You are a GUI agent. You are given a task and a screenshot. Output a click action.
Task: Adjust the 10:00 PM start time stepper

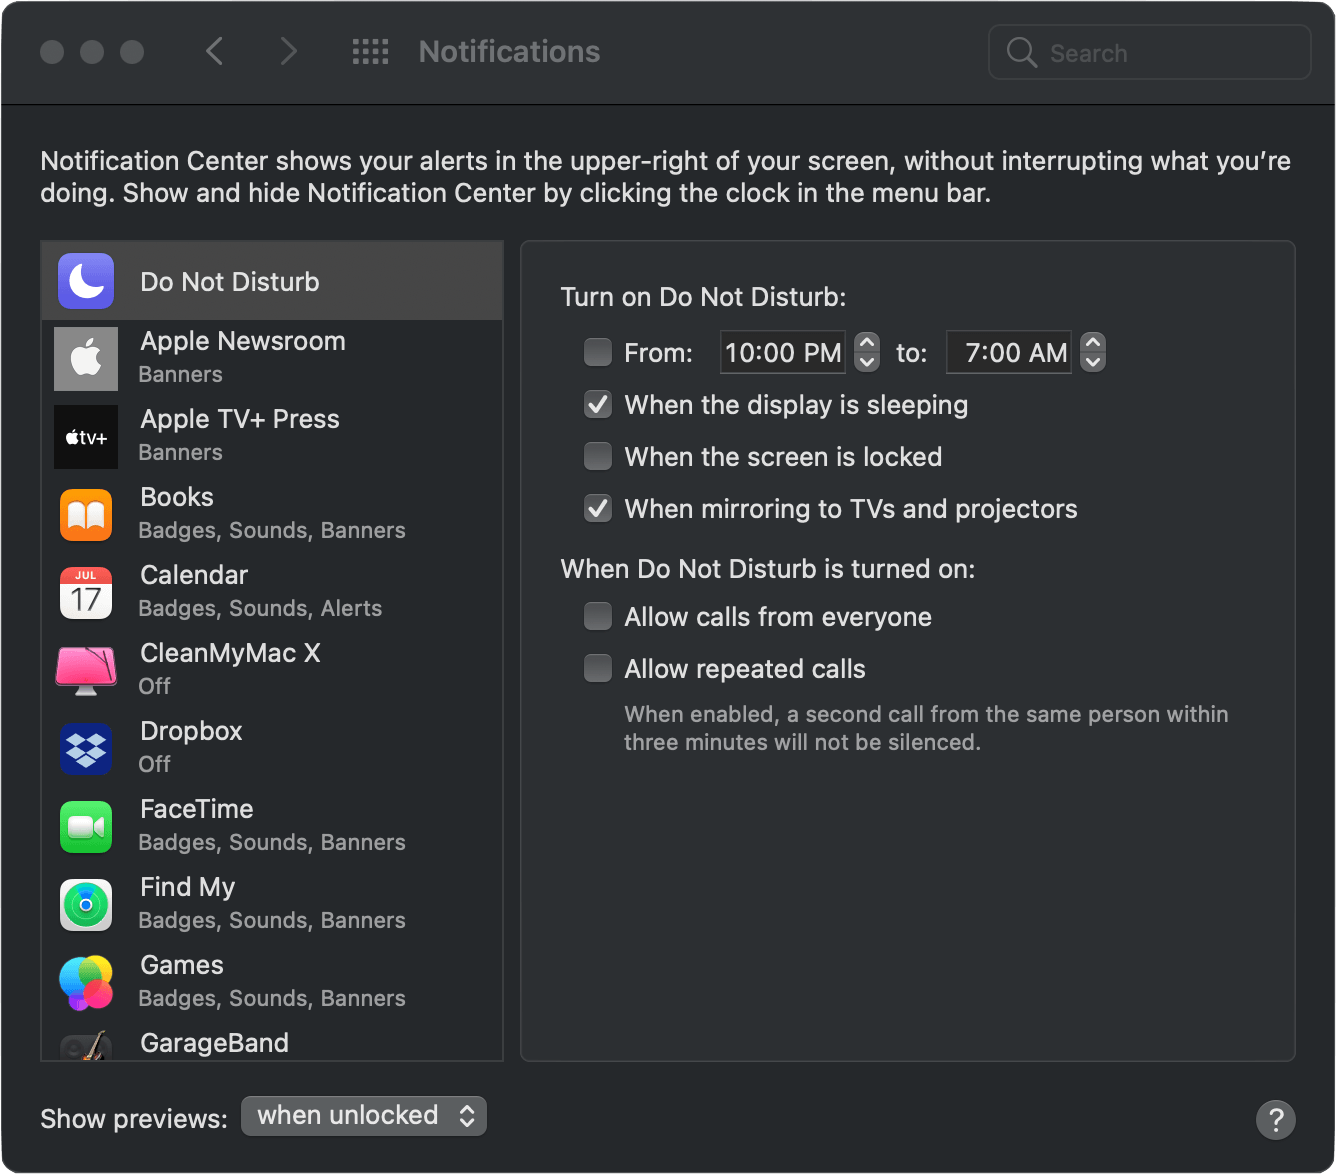pyautogui.click(x=867, y=352)
